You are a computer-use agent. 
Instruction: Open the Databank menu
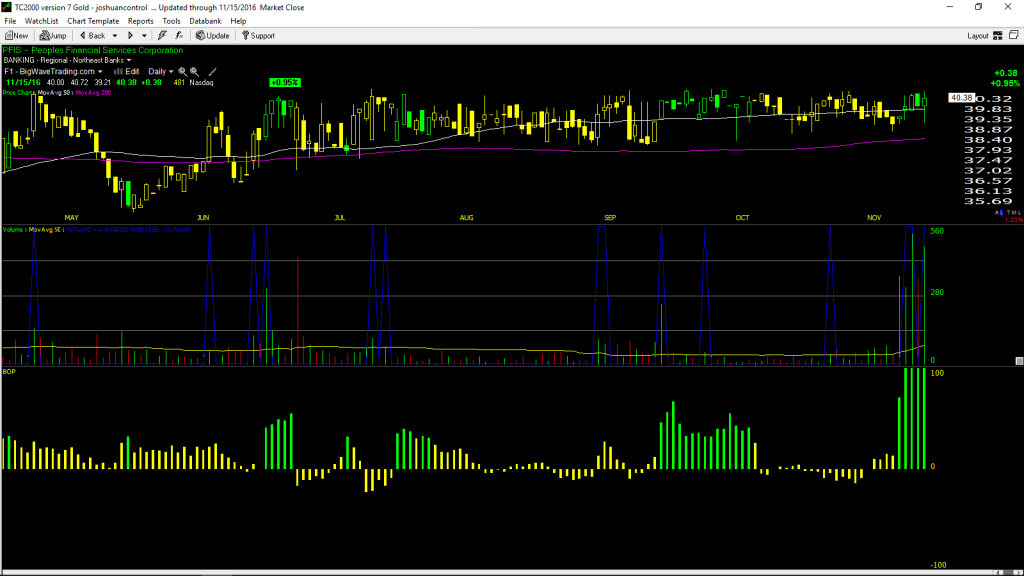click(205, 21)
